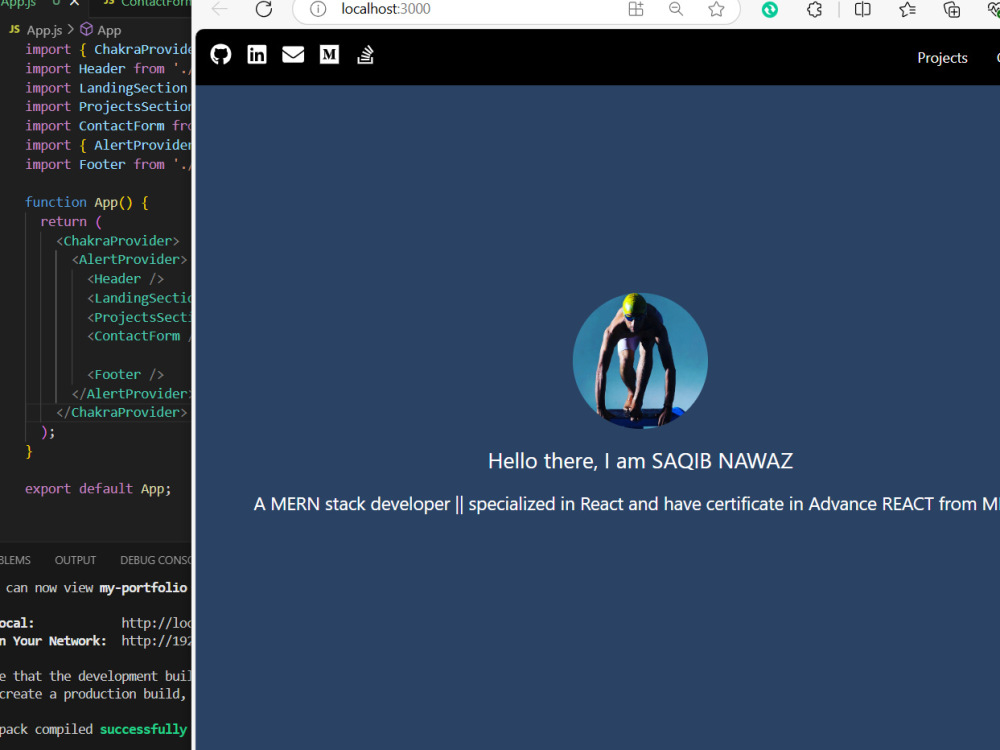Click the 'return (' code line
The image size is (1000, 750).
[71, 222]
